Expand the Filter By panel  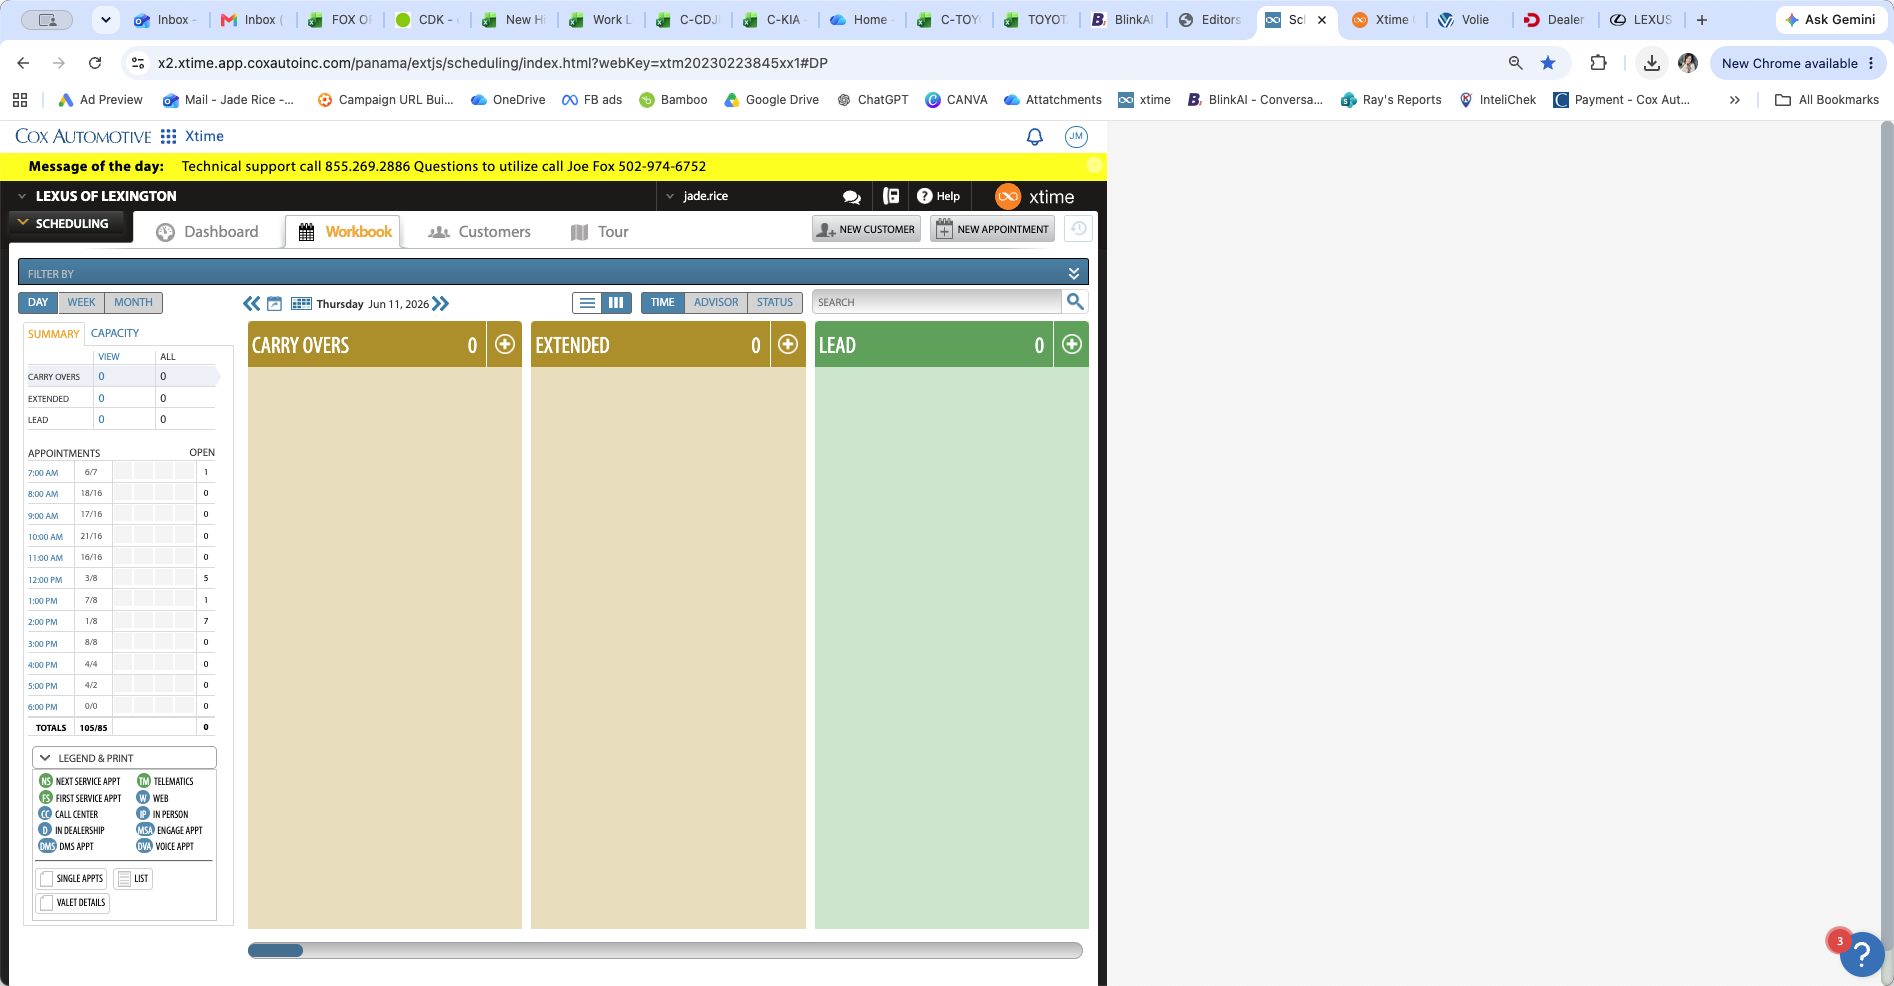(x=1073, y=273)
